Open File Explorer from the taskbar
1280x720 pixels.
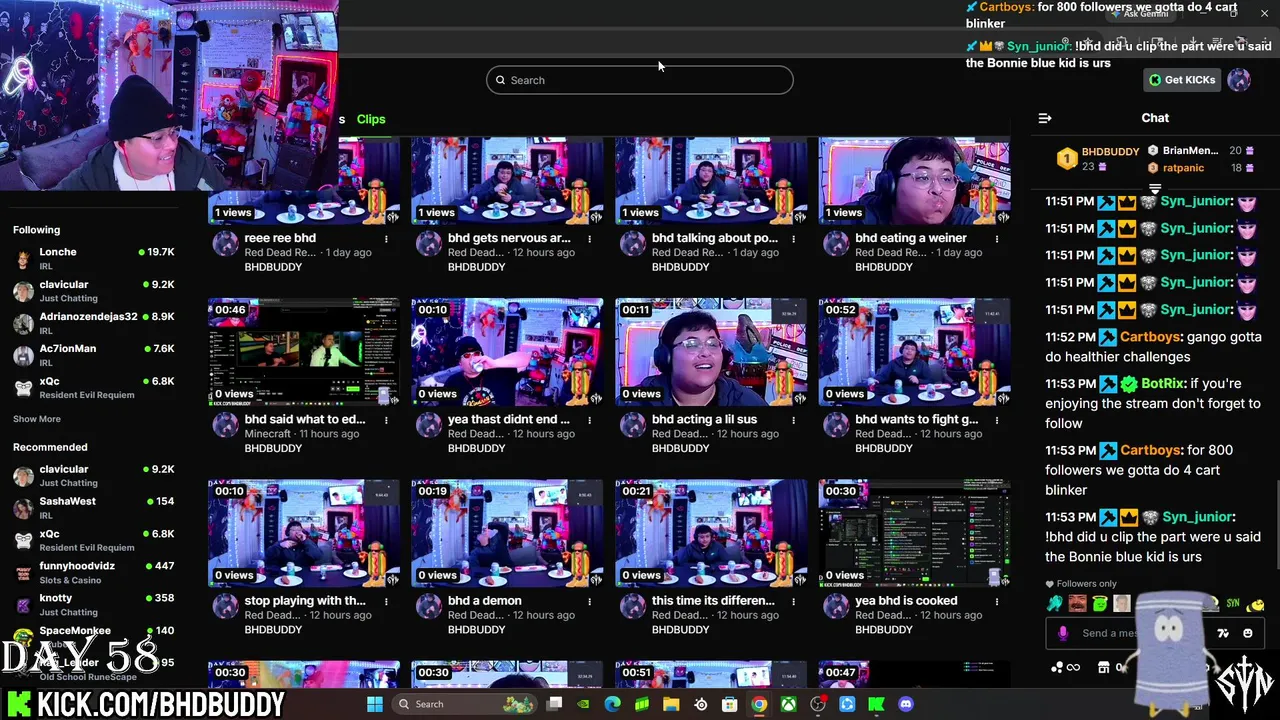point(671,704)
